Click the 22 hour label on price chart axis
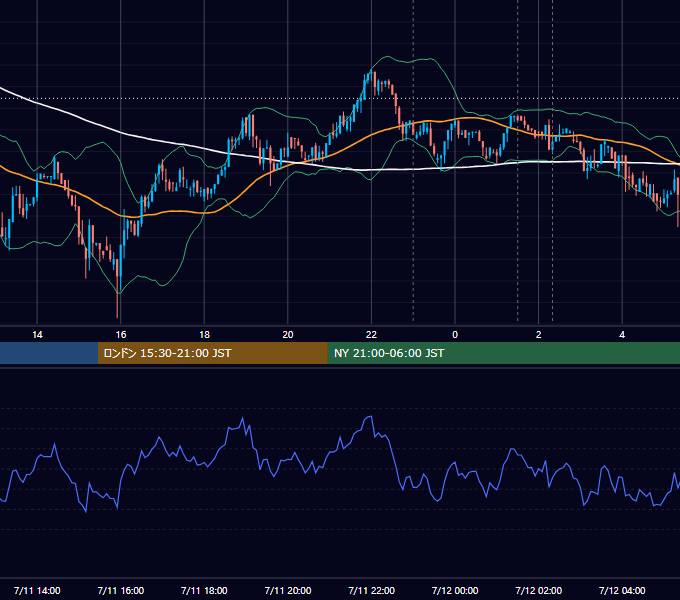Screen dimensions: 680x600 371,335
